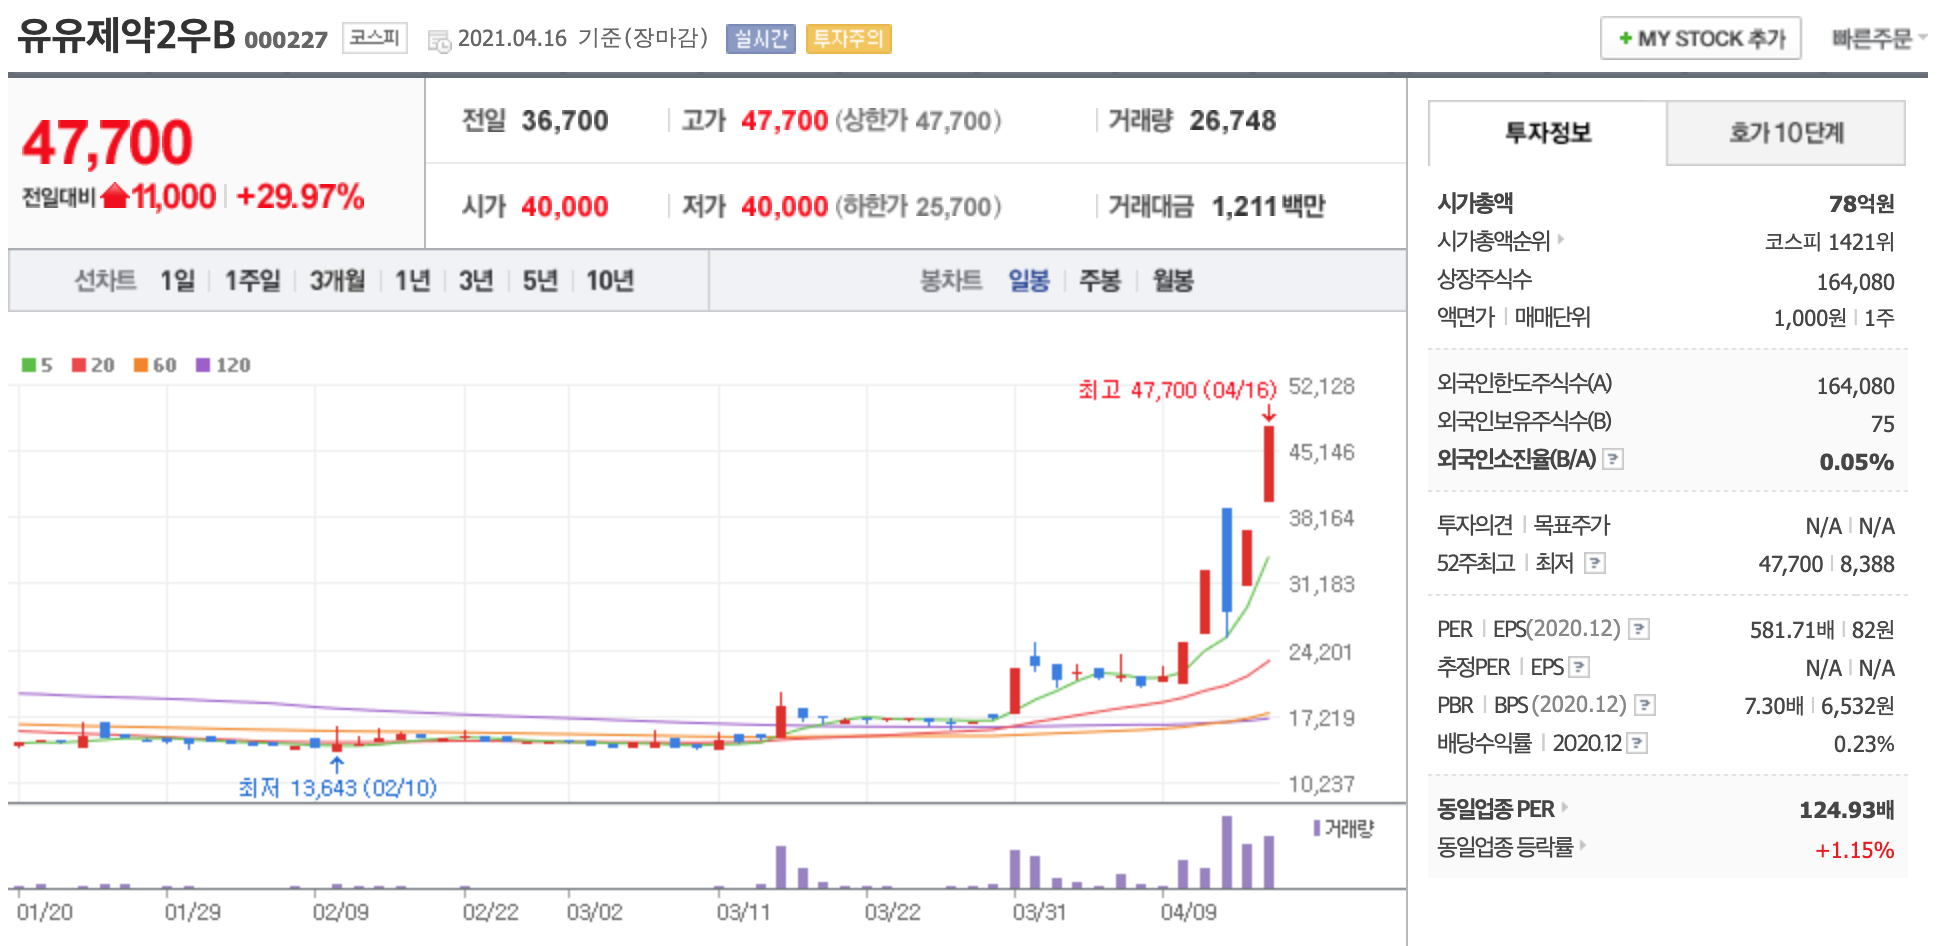Open the 동일업종 등락률 link
The image size is (1940, 946).
(x=1512, y=847)
